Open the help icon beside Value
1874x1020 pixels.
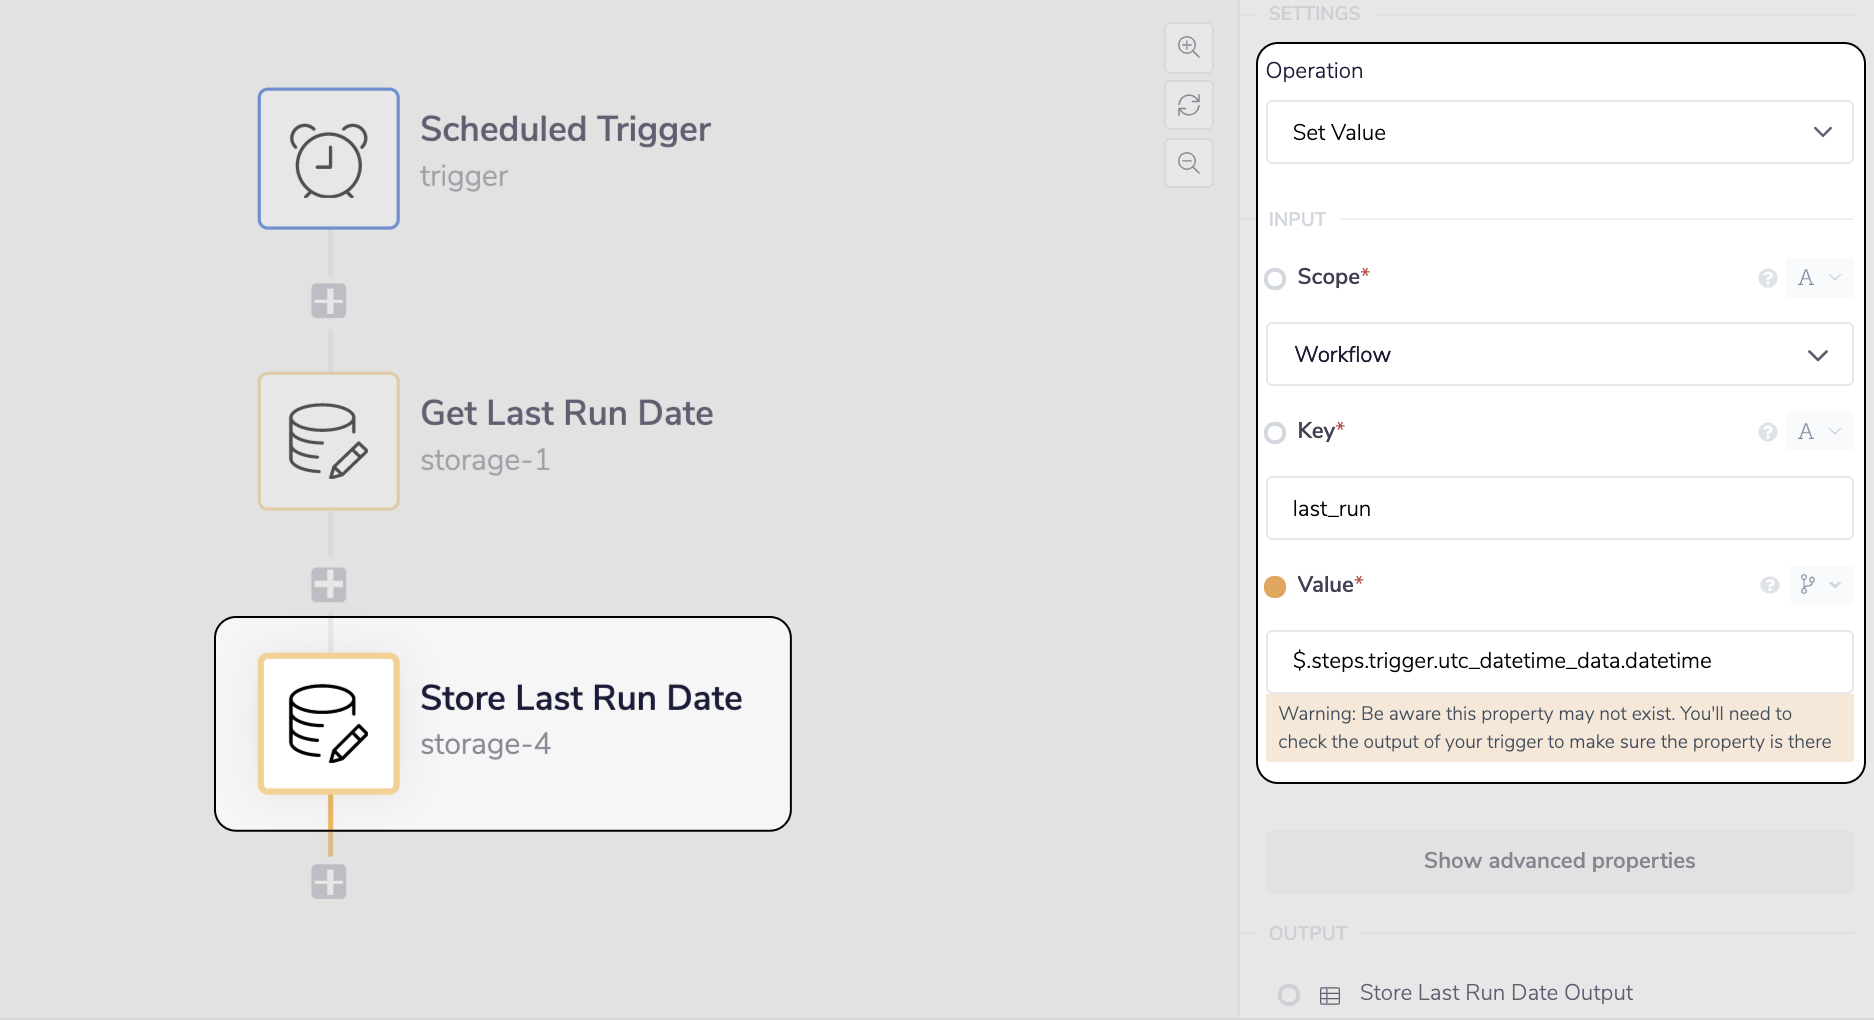click(1770, 585)
